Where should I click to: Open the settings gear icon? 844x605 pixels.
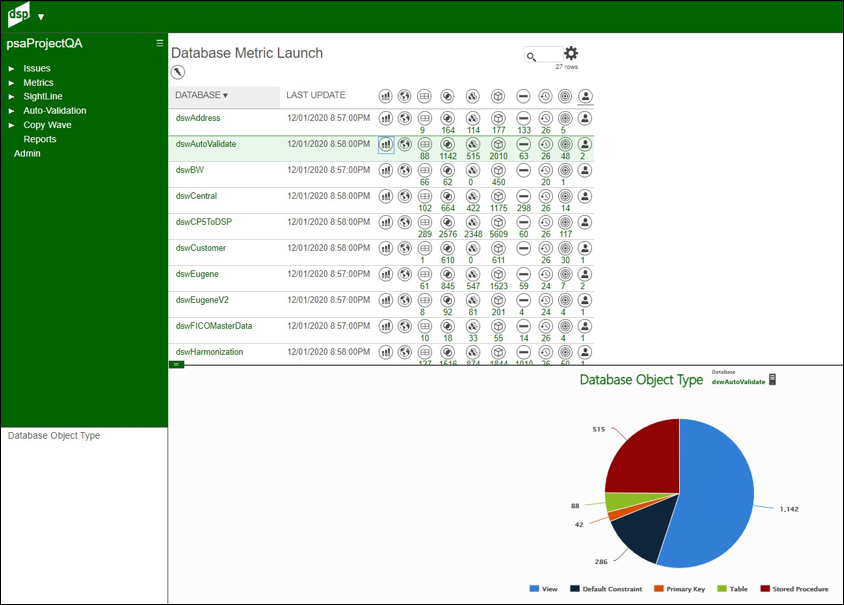(x=571, y=53)
